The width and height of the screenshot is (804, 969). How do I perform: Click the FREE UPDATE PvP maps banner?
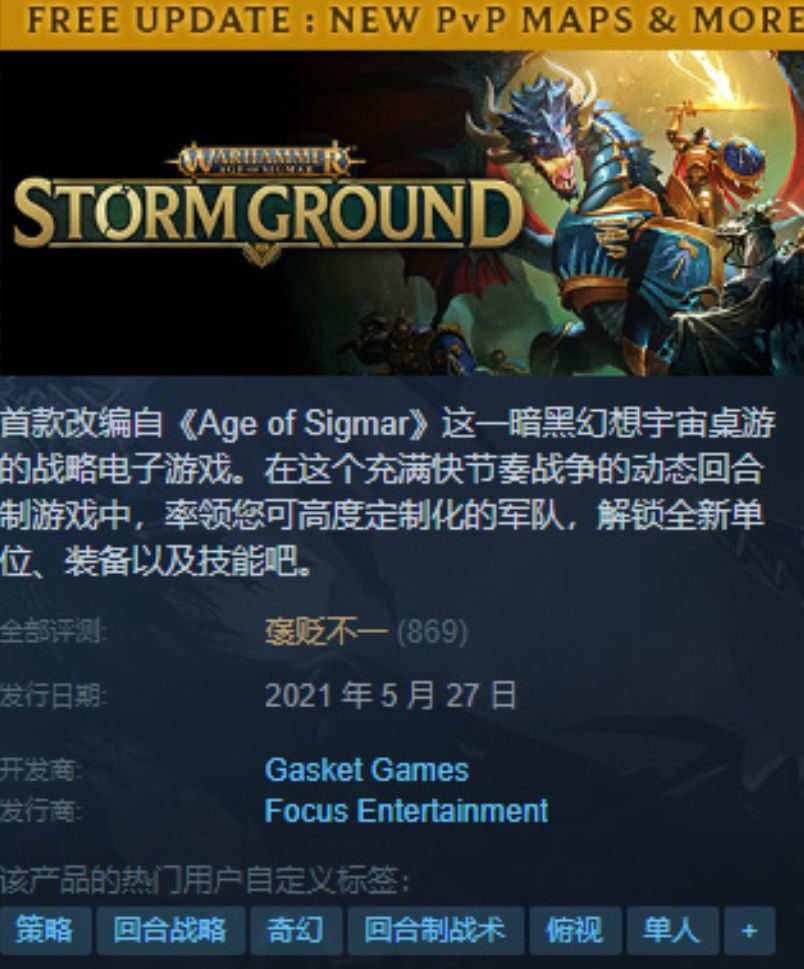click(x=402, y=23)
